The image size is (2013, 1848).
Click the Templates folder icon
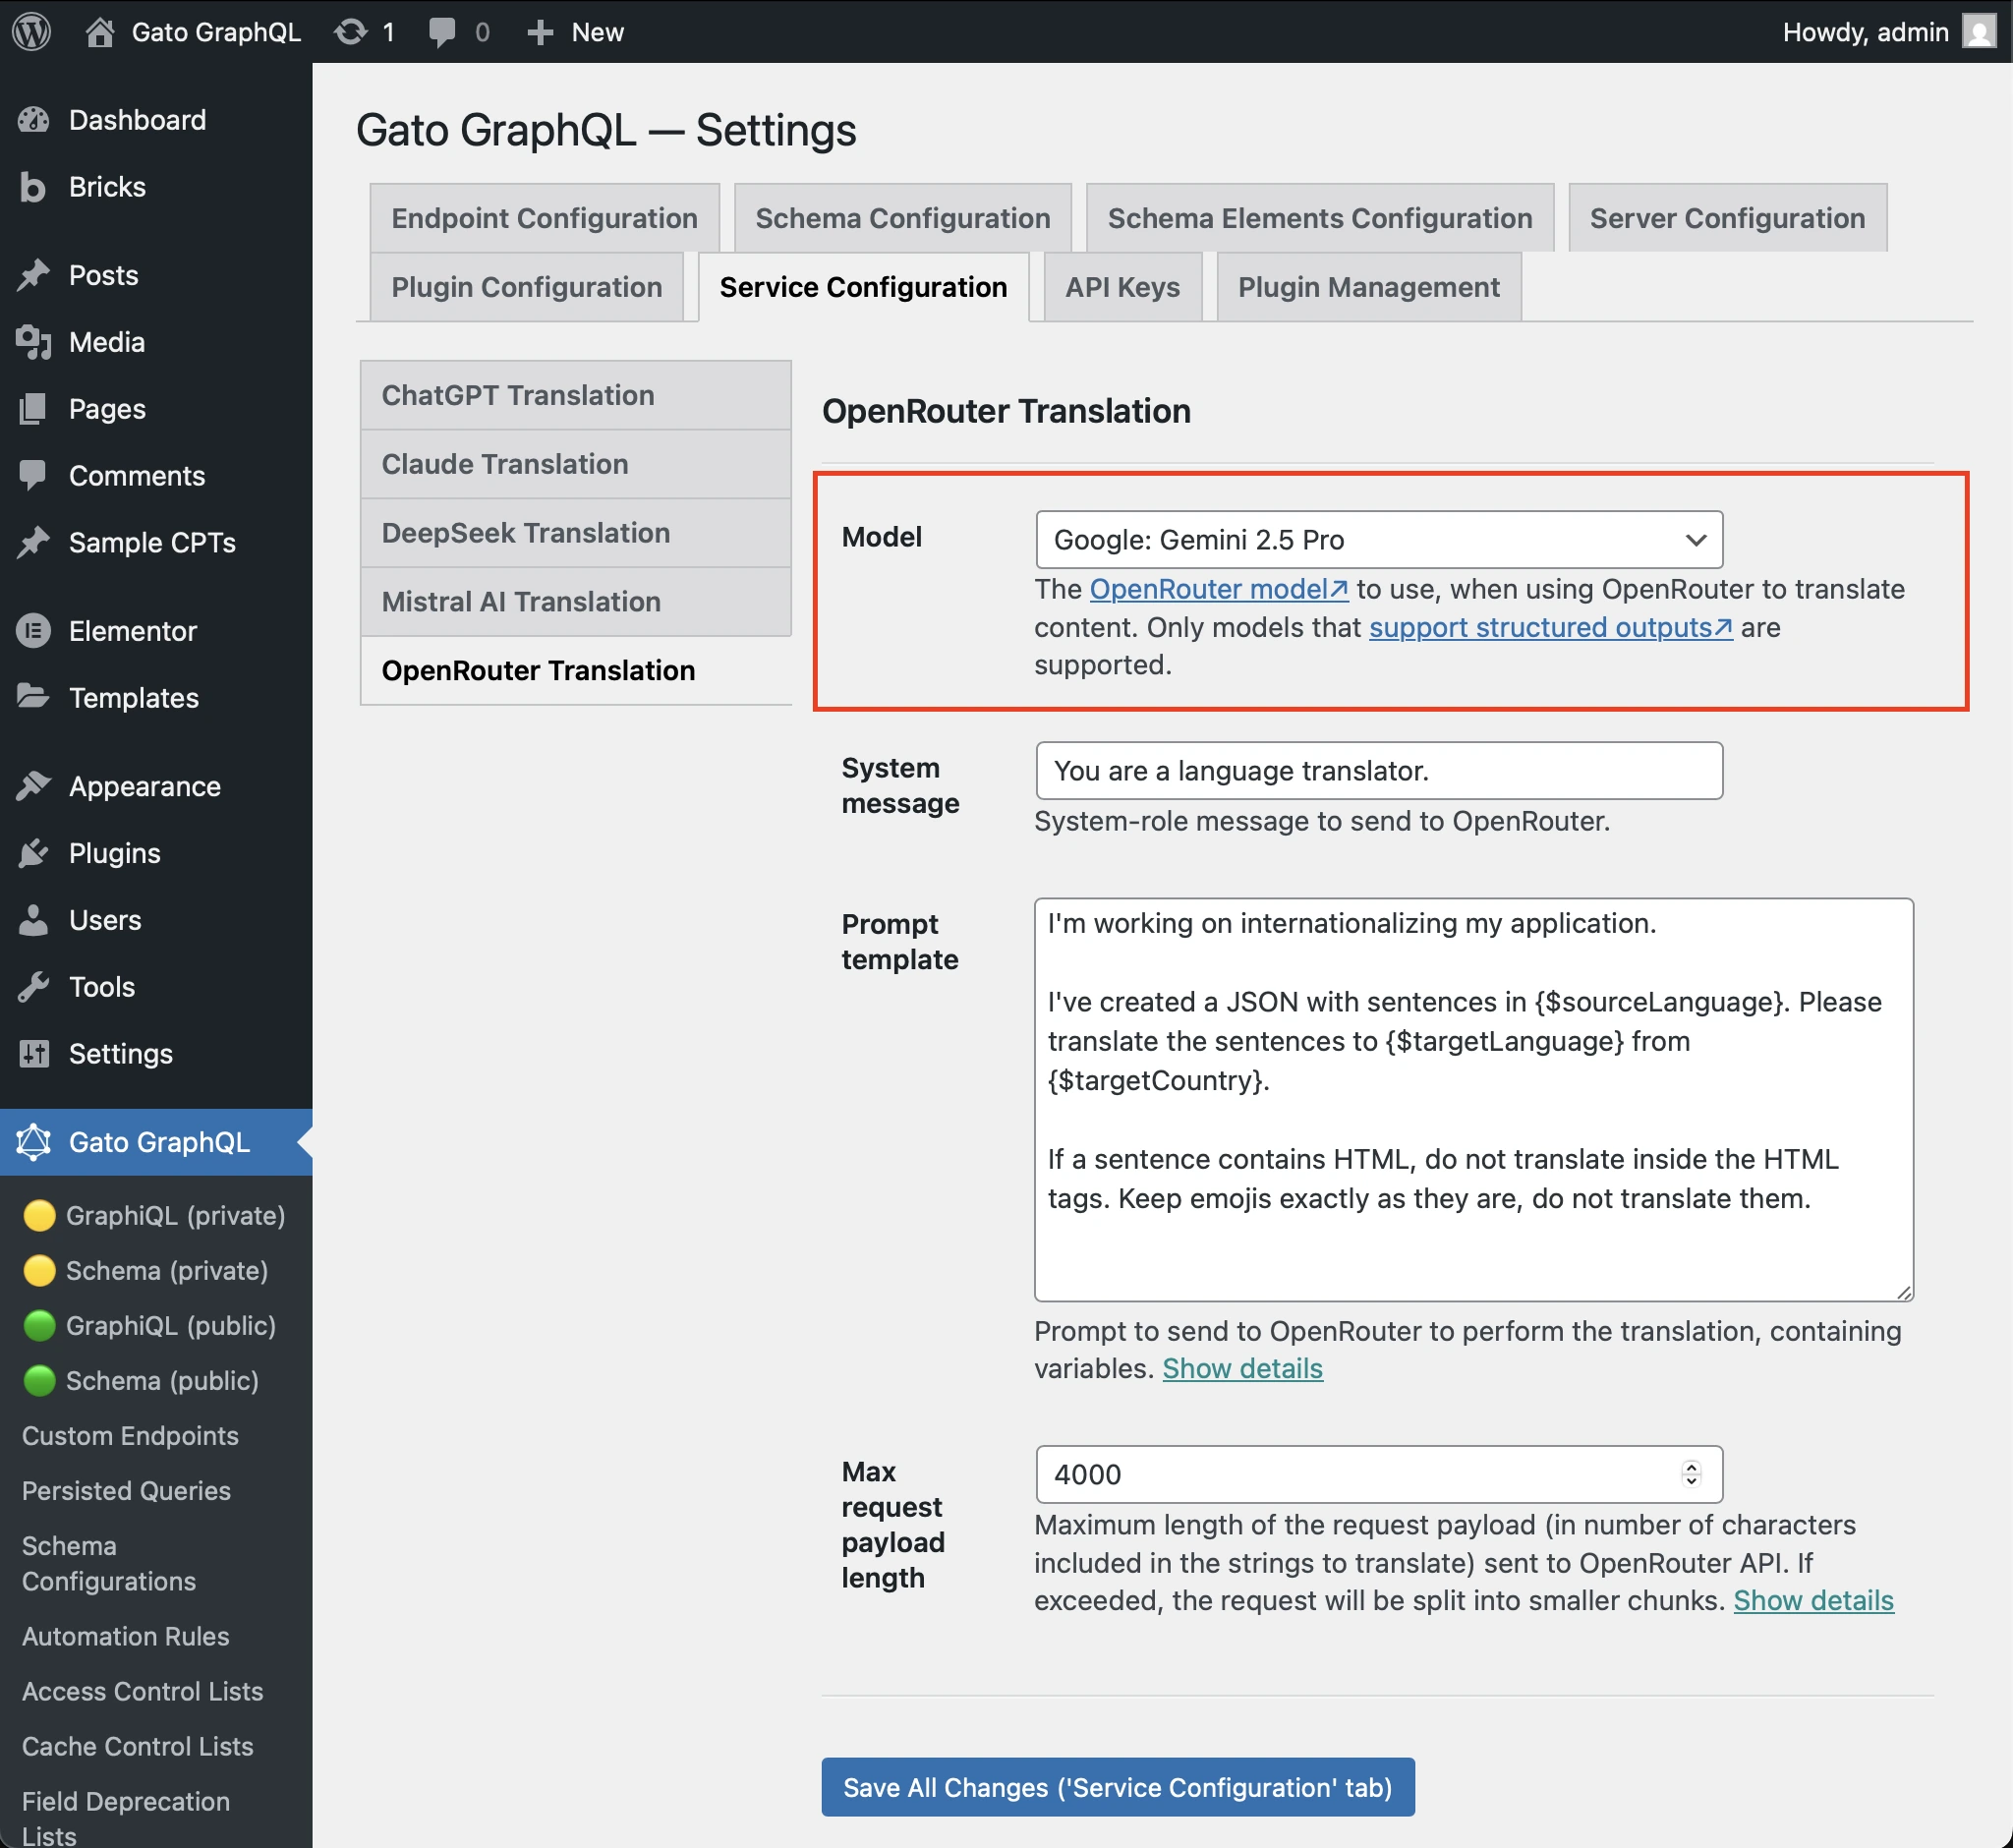34,697
